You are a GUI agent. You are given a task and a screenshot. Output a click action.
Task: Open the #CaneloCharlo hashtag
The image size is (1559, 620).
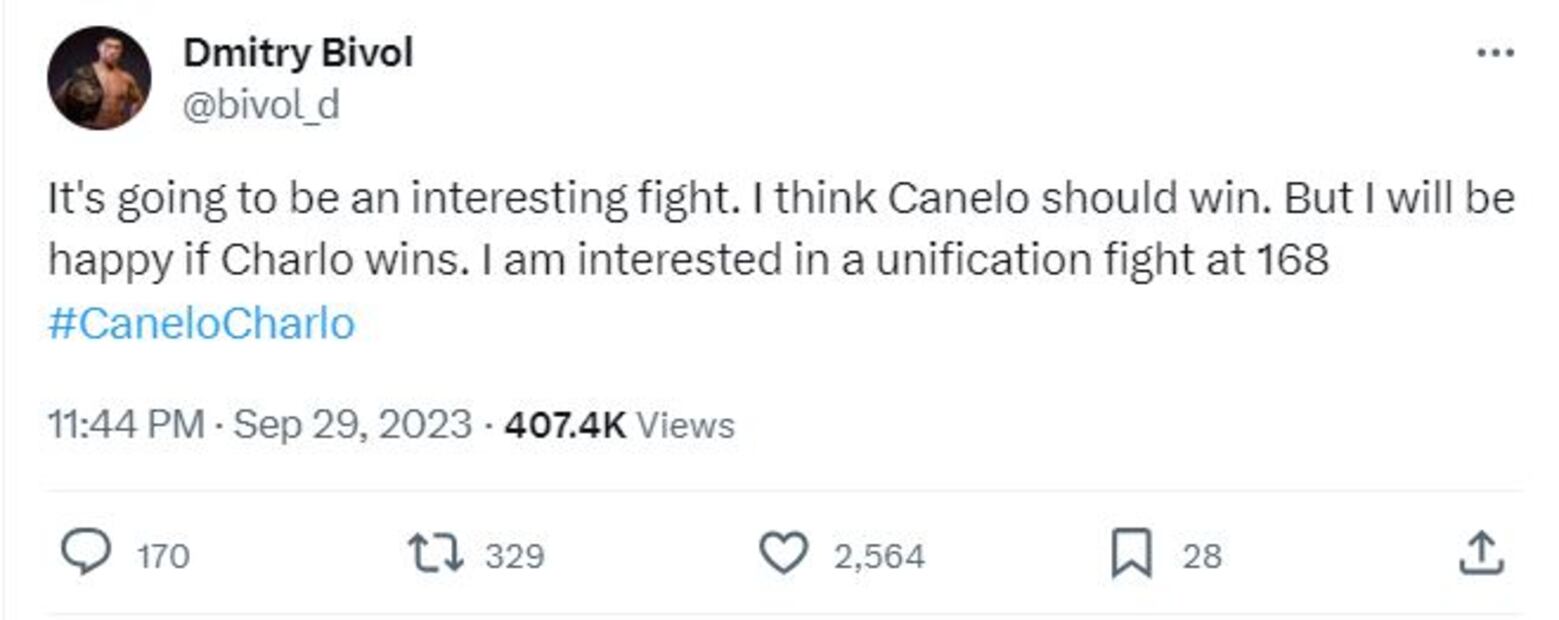(x=201, y=324)
